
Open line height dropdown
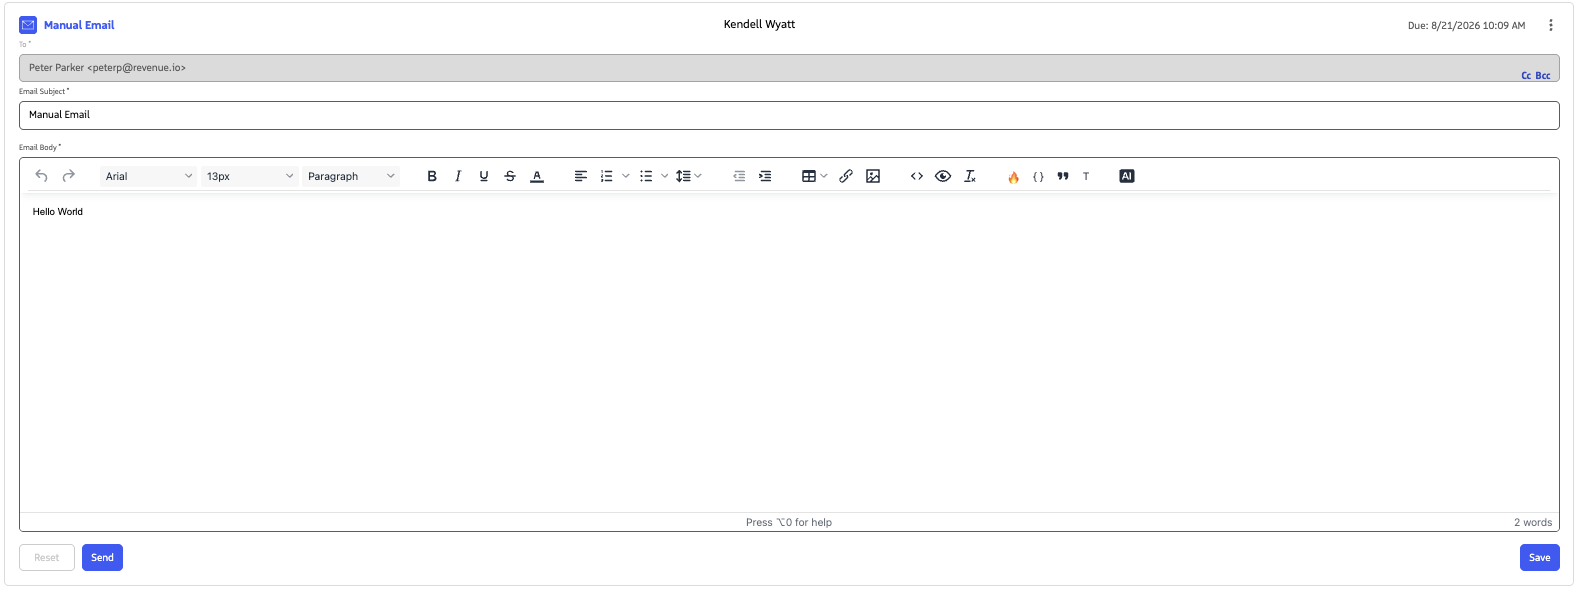point(689,176)
